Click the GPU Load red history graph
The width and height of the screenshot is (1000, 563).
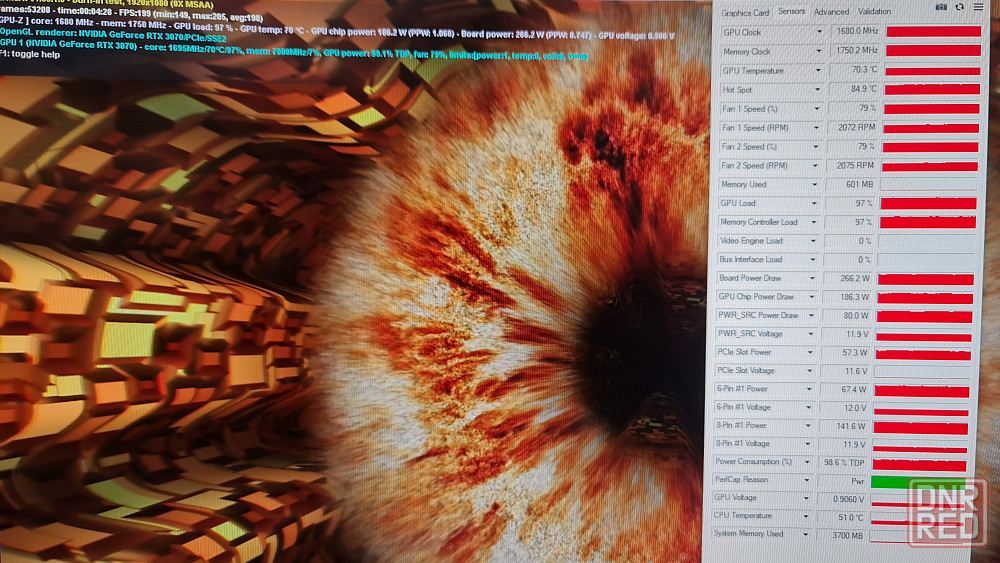[x=928, y=203]
